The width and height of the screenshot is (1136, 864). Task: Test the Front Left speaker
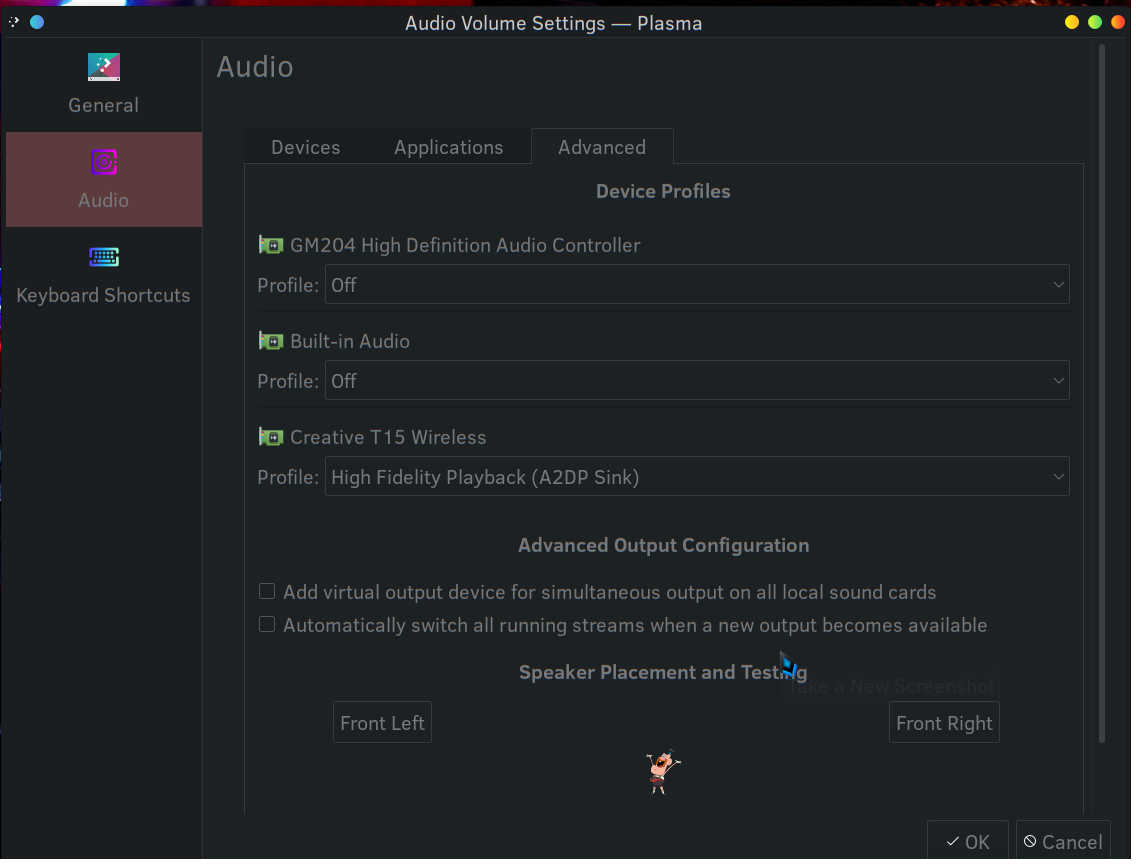(382, 723)
